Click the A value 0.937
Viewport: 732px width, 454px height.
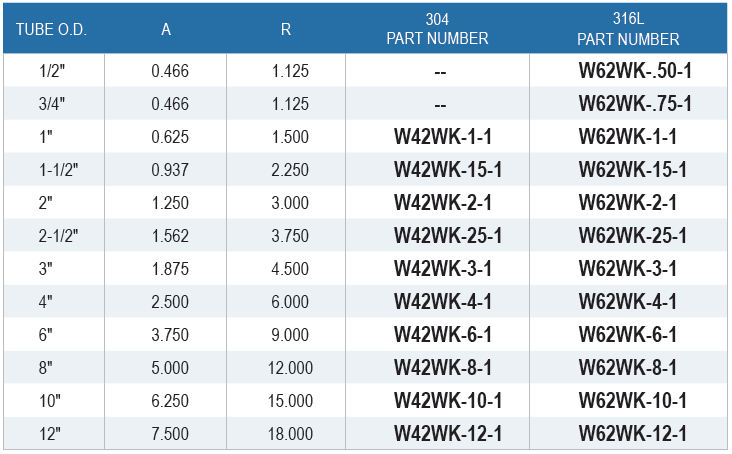170,170
